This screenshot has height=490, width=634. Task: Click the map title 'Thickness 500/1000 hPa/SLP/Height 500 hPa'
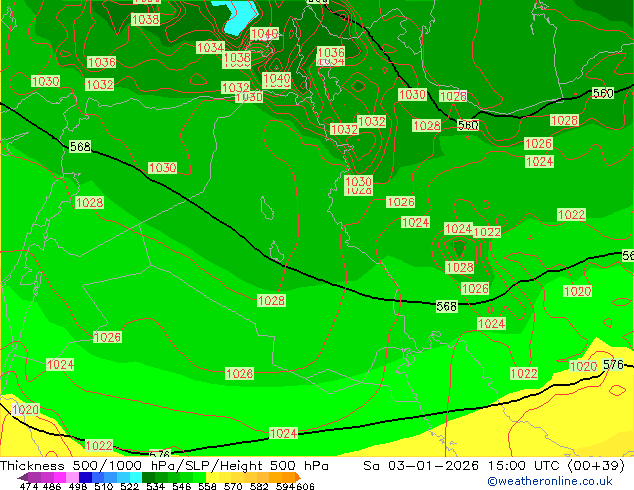coord(164,466)
